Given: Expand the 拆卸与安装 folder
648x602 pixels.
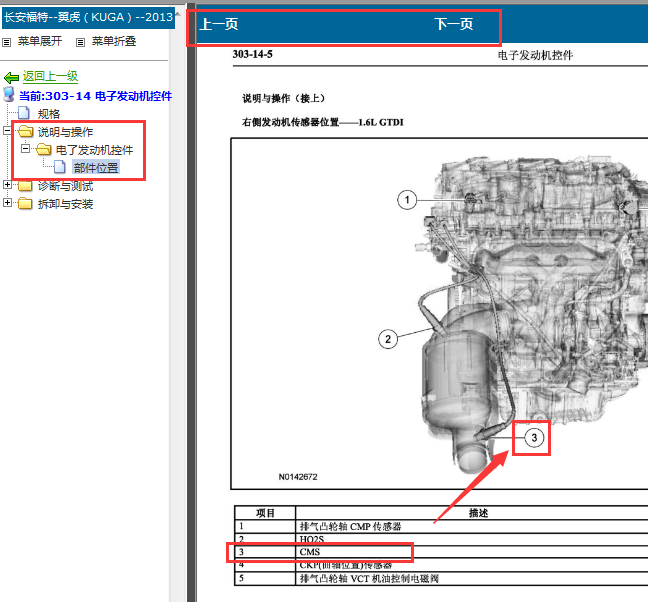Looking at the screenshot, I should point(7,202).
